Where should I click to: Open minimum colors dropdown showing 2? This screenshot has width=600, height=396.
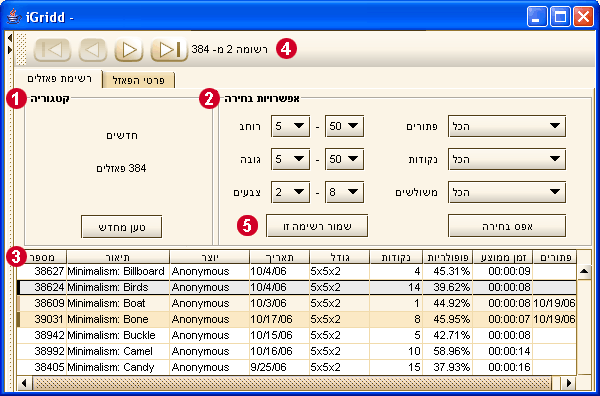[290, 192]
